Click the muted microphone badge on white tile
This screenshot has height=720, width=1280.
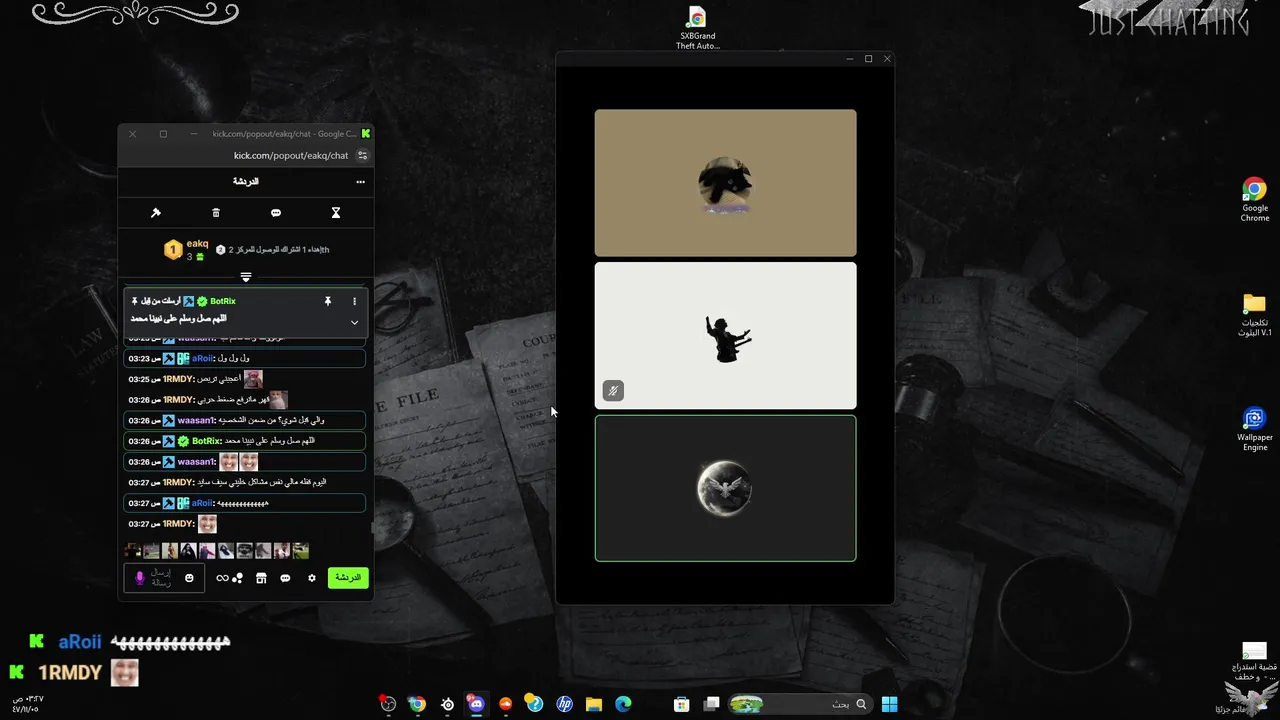point(613,391)
